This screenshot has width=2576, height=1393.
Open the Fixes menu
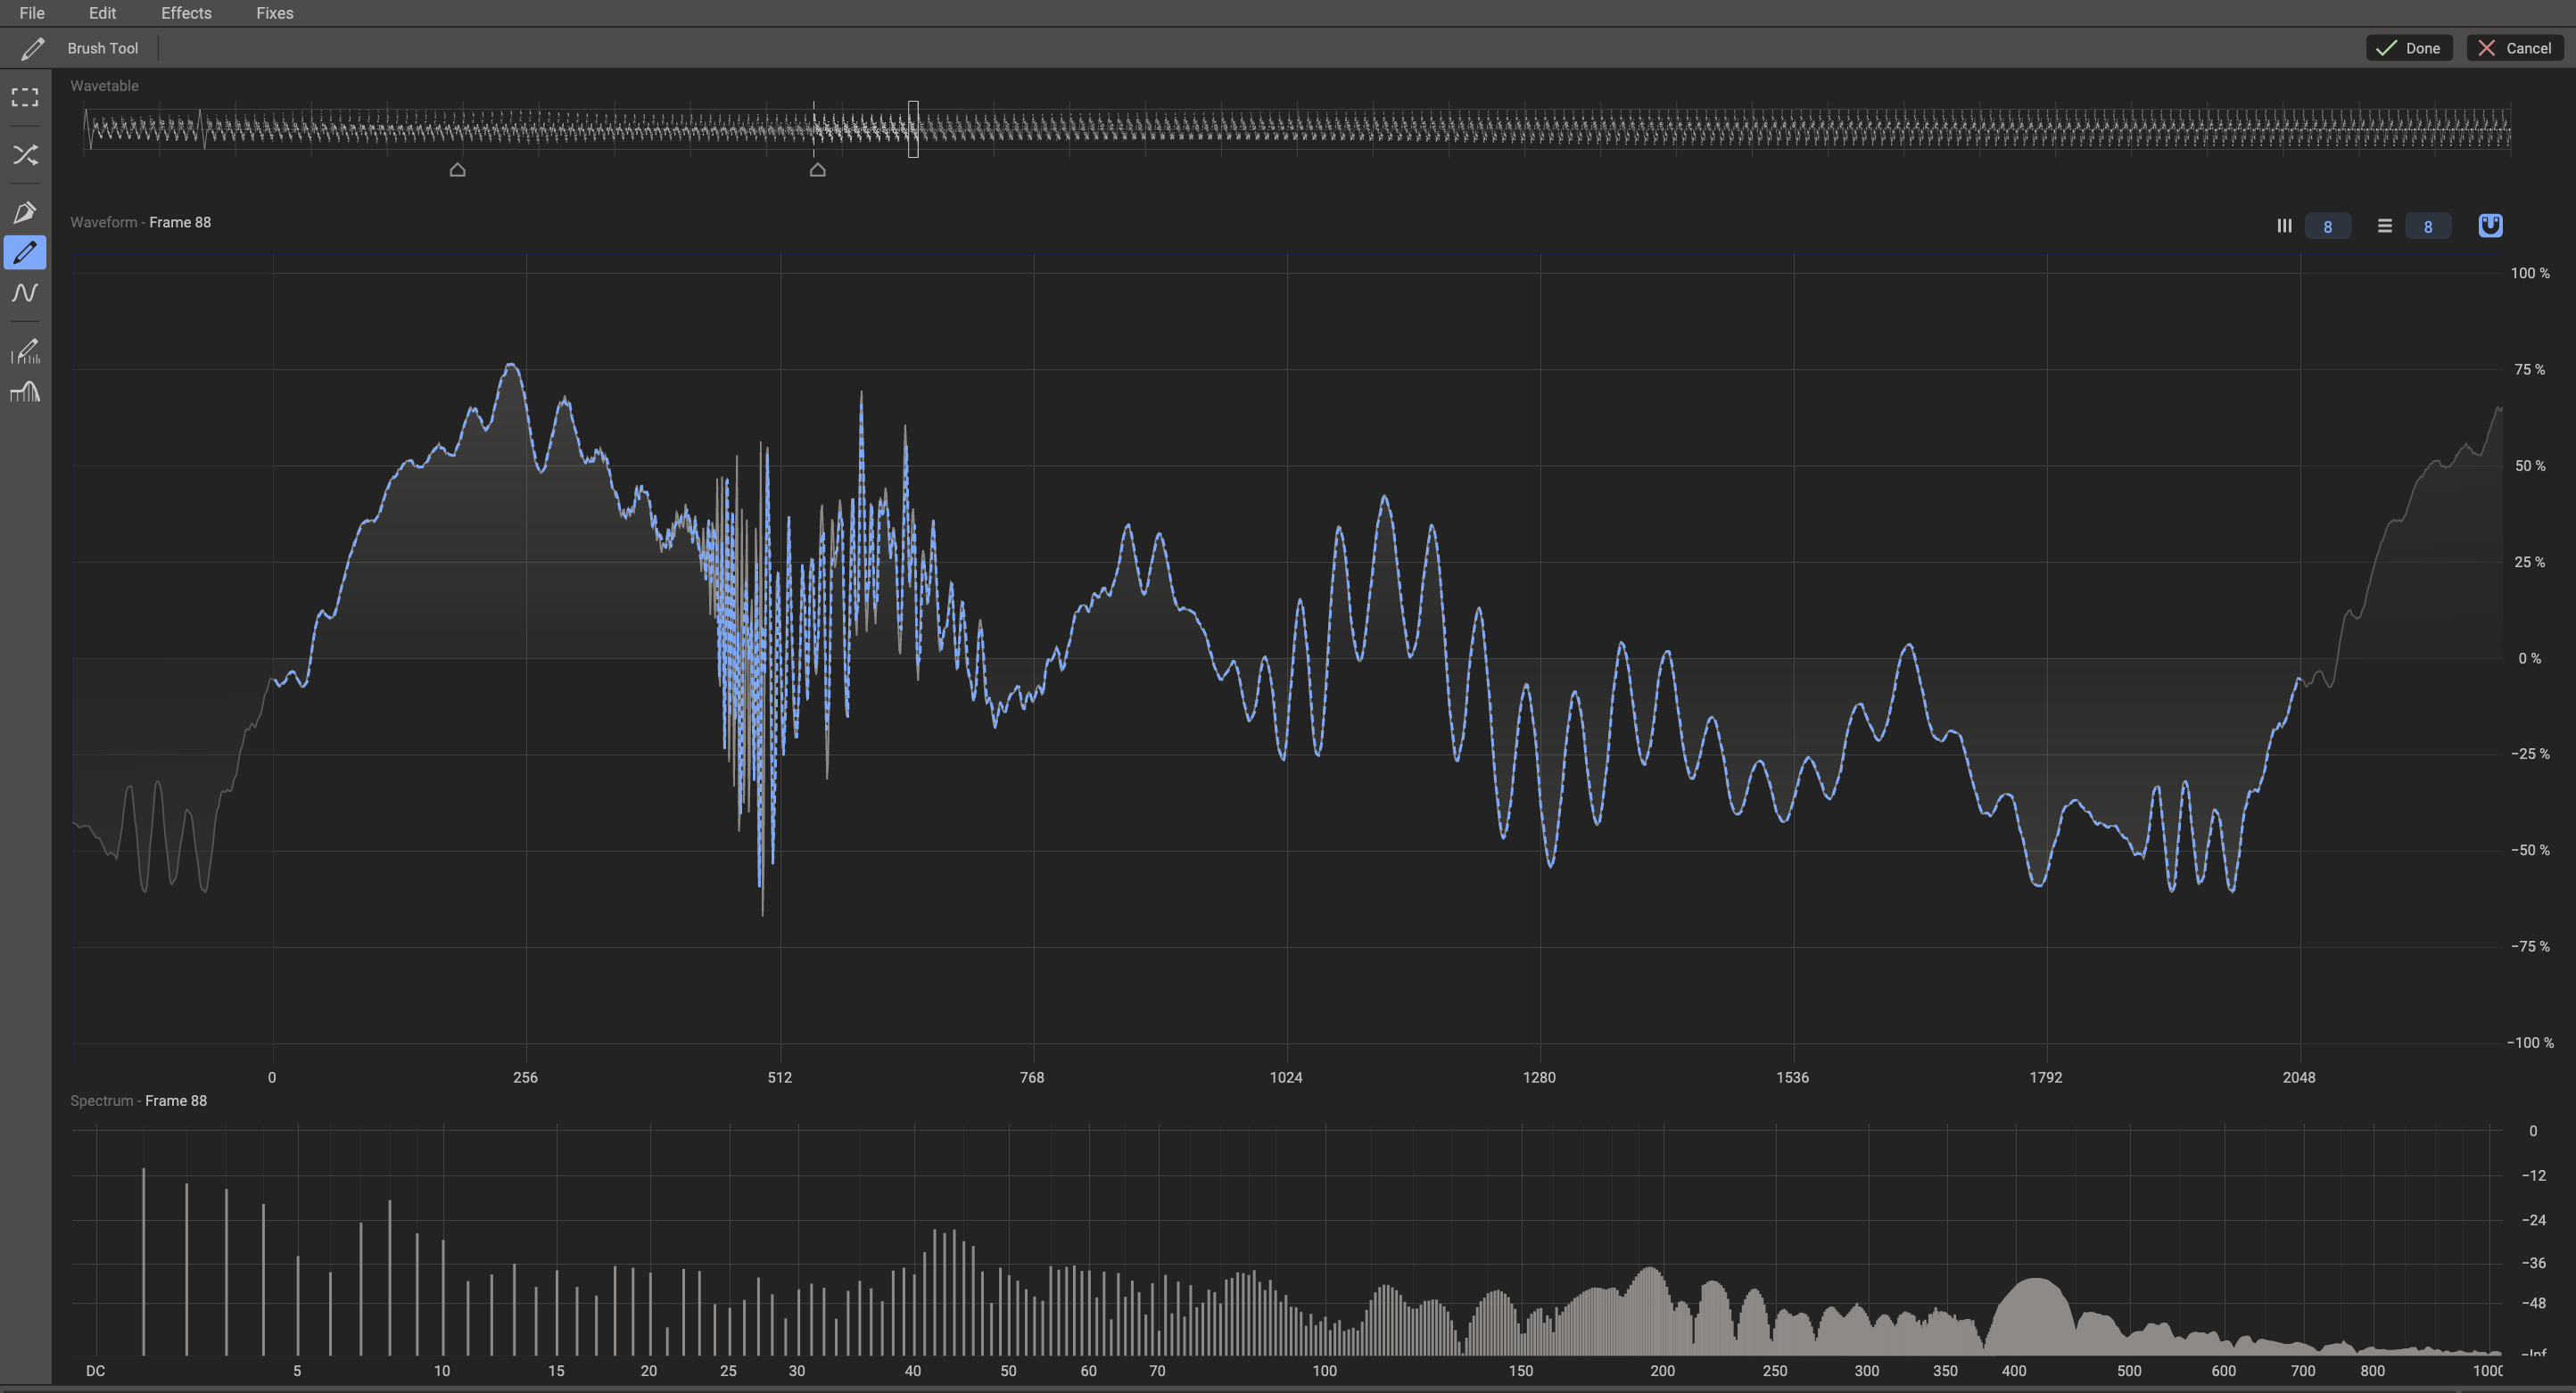click(274, 13)
